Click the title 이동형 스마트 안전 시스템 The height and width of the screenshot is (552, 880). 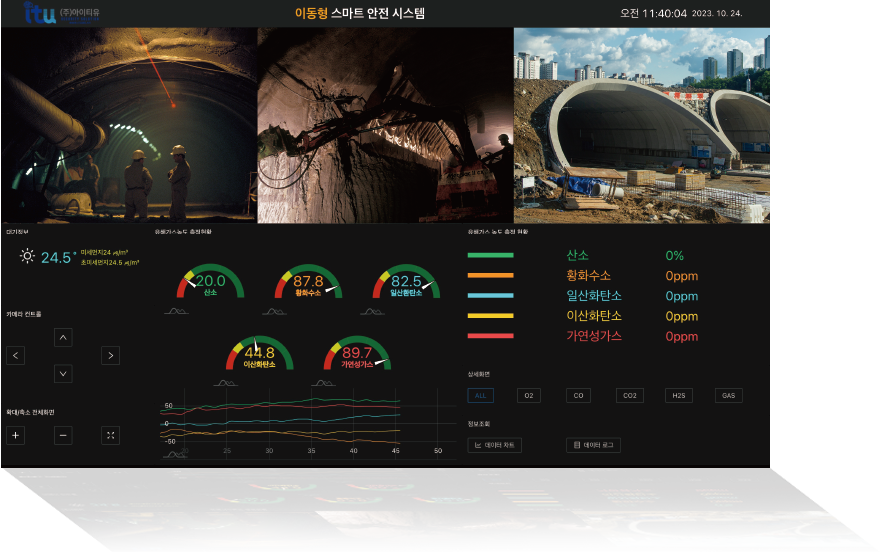coord(360,13)
